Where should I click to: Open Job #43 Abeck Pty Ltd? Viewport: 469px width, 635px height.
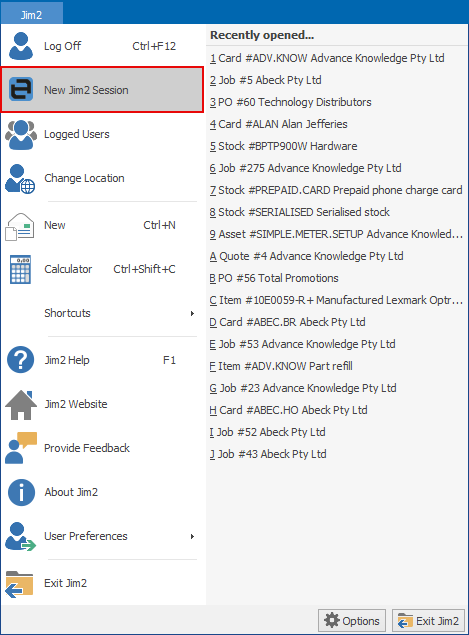(x=268, y=454)
